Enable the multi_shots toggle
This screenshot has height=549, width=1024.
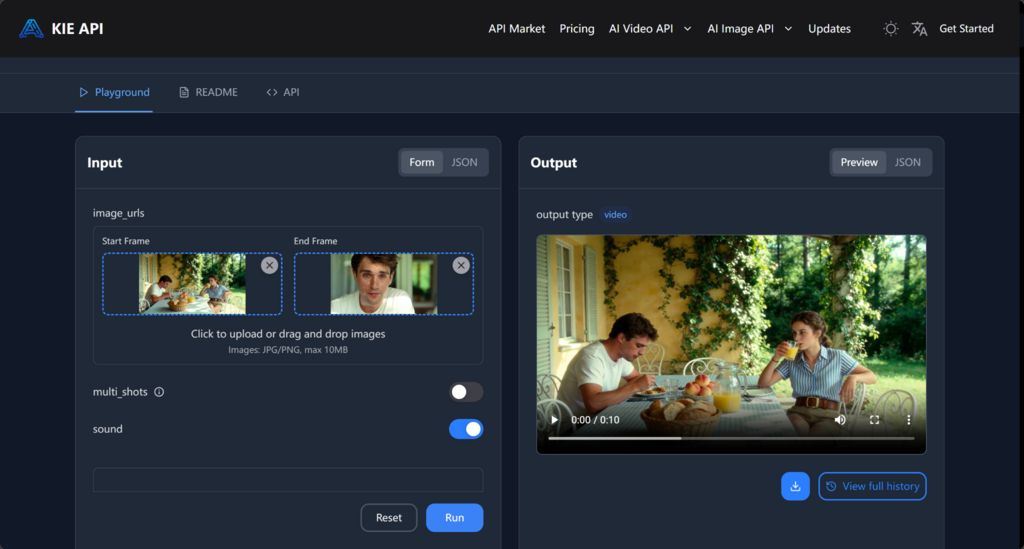(x=466, y=392)
